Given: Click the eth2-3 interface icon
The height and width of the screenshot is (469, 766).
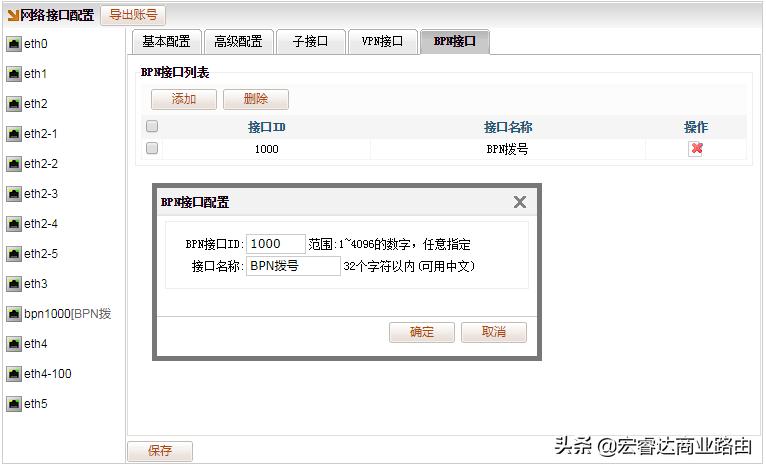Looking at the screenshot, I should click(14, 194).
